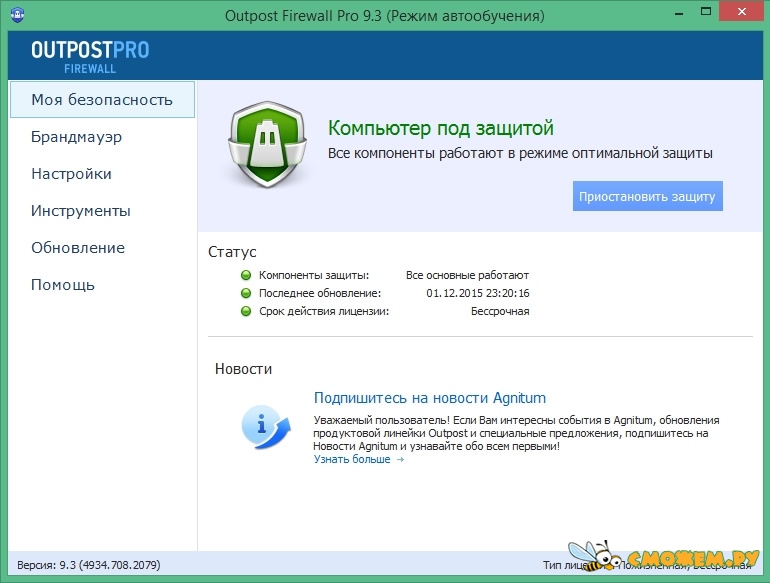Minimize the Outpost Firewall window
Screen dimensions: 770x583
tap(679, 14)
